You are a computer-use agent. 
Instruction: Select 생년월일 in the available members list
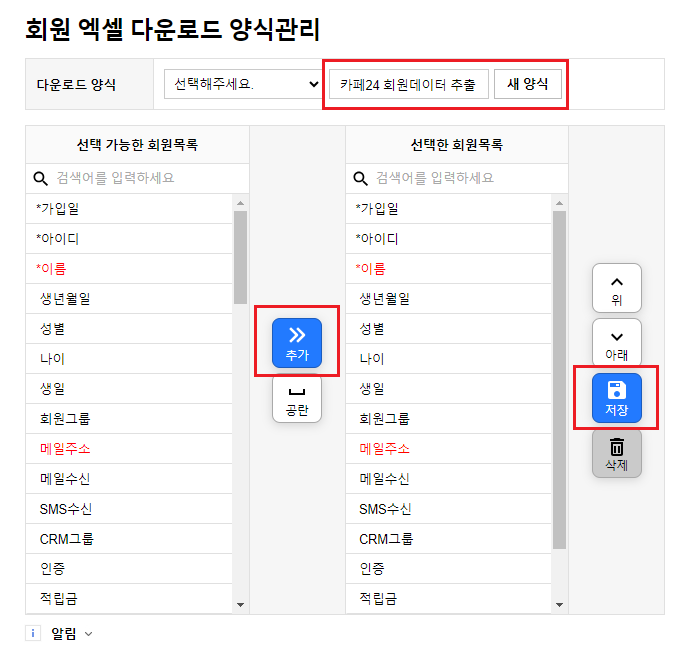click(x=129, y=299)
